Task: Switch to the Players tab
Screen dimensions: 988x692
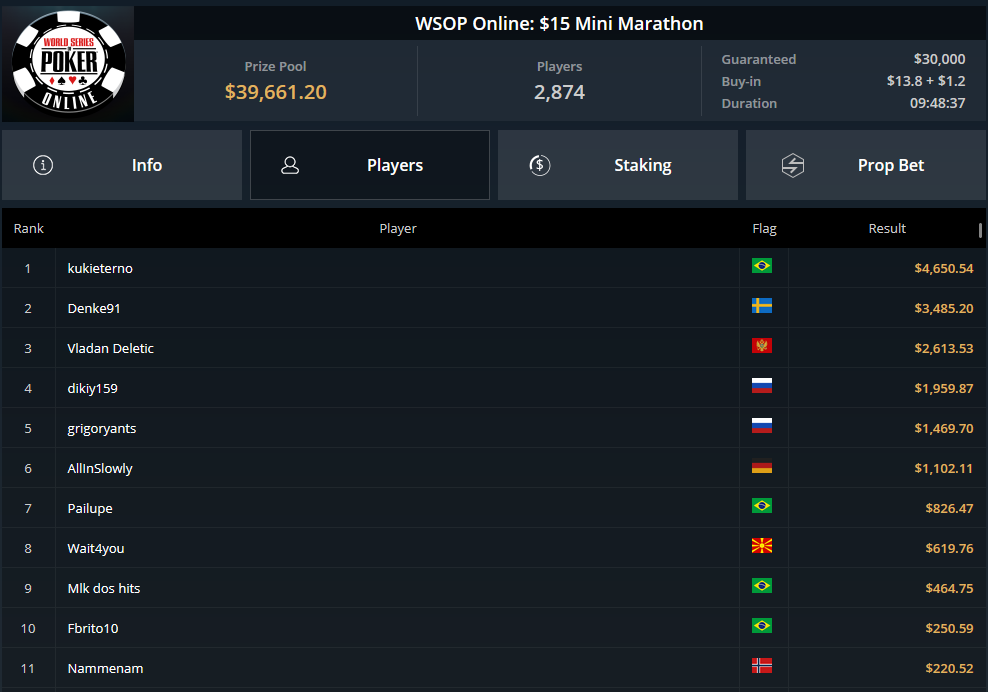Action: pyautogui.click(x=370, y=165)
